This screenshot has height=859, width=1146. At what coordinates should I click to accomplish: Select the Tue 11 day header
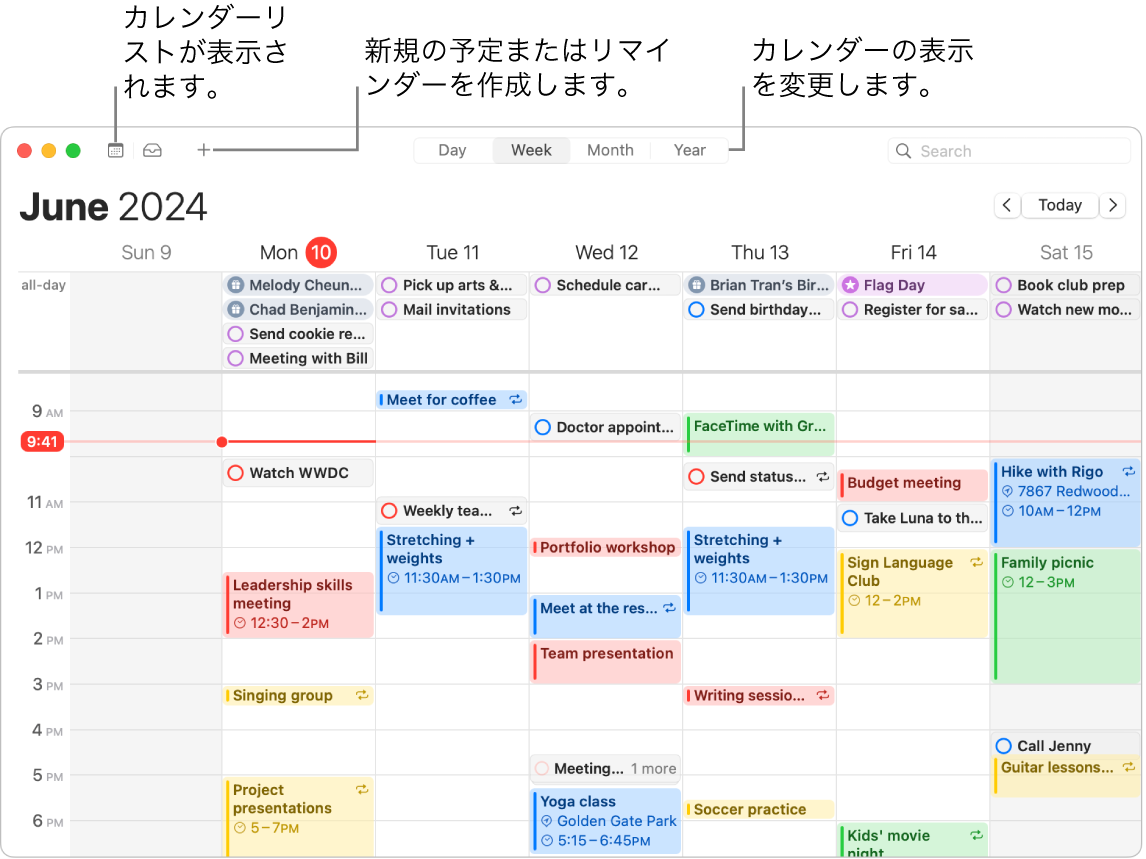(x=452, y=252)
